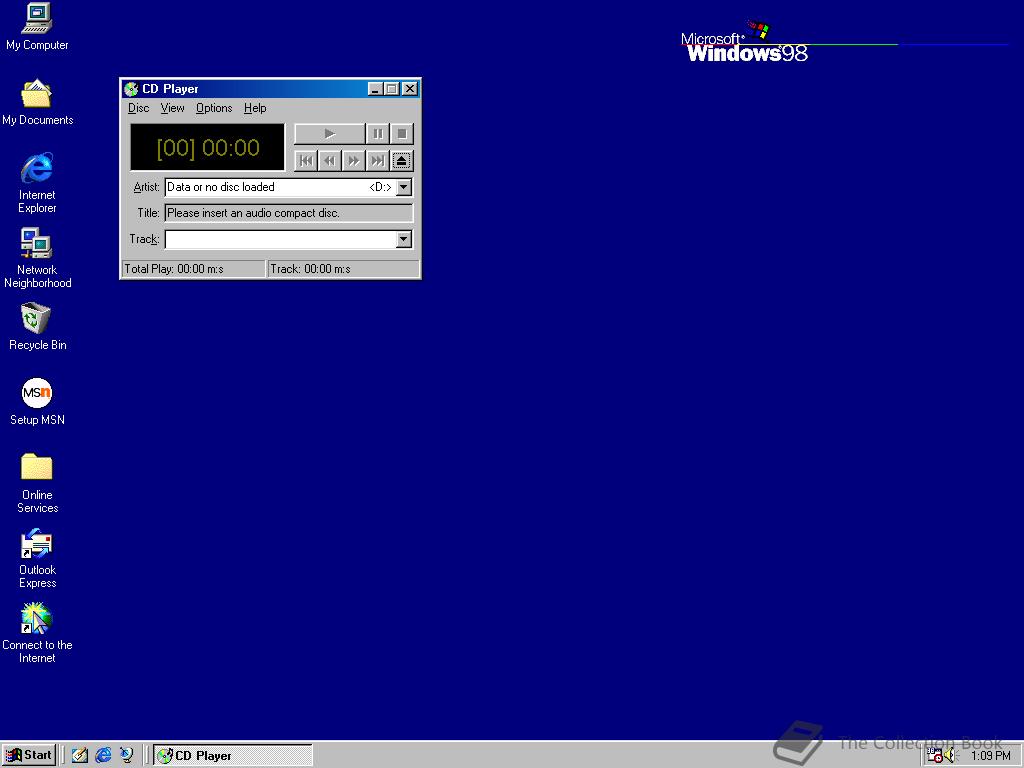The image size is (1024, 768).
Task: Select the My Computer desktop icon
Action: click(x=37, y=27)
